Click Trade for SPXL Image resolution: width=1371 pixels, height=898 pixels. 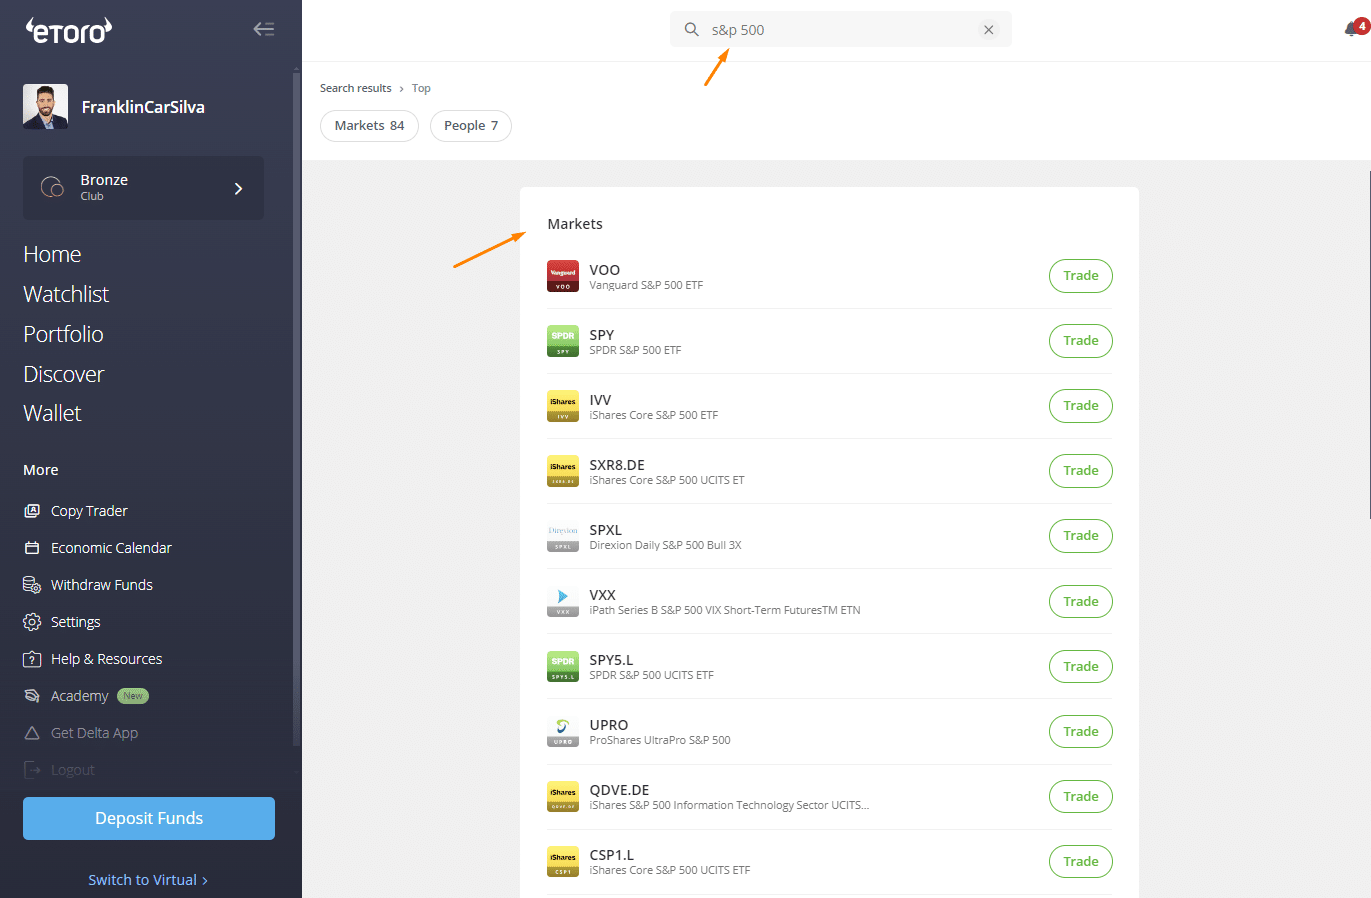[1081, 536]
